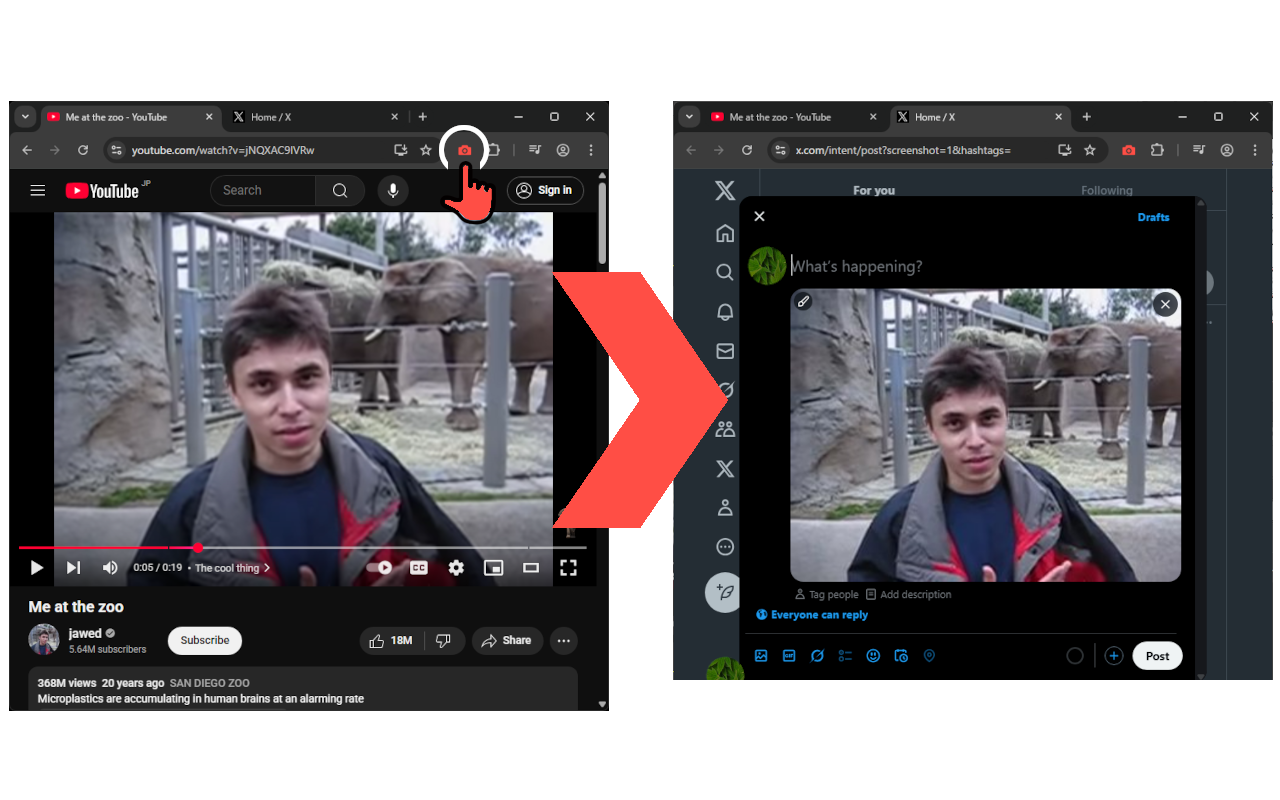
Task: Bookmark the YouTube page with the star
Action: [426, 150]
